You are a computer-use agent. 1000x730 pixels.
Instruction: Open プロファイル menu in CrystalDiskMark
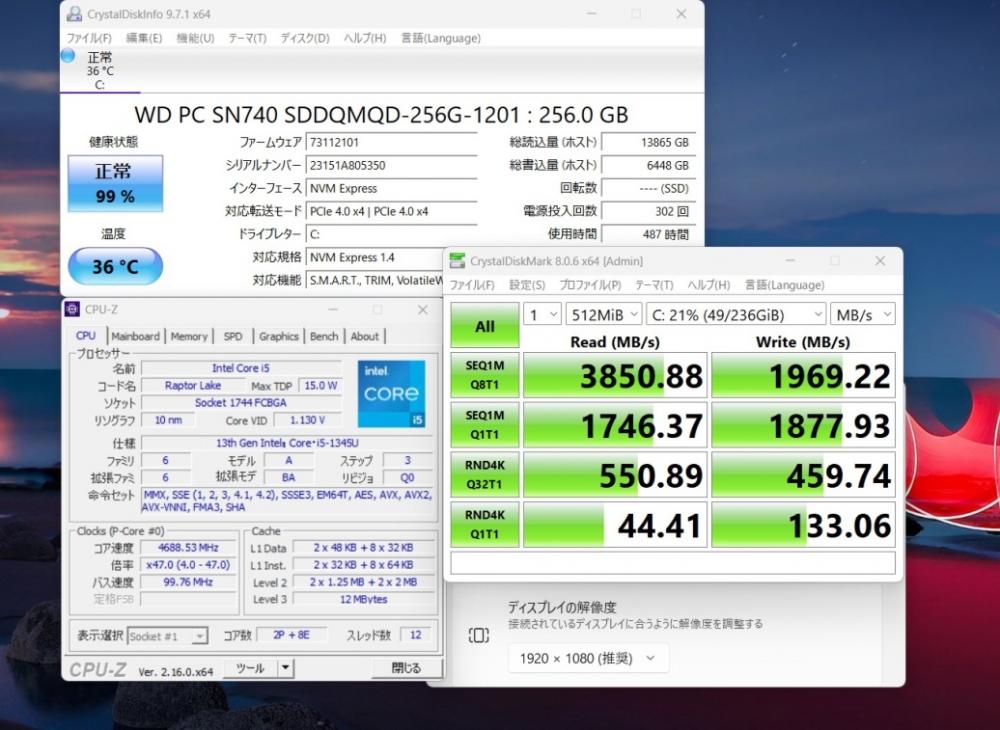click(x=590, y=285)
